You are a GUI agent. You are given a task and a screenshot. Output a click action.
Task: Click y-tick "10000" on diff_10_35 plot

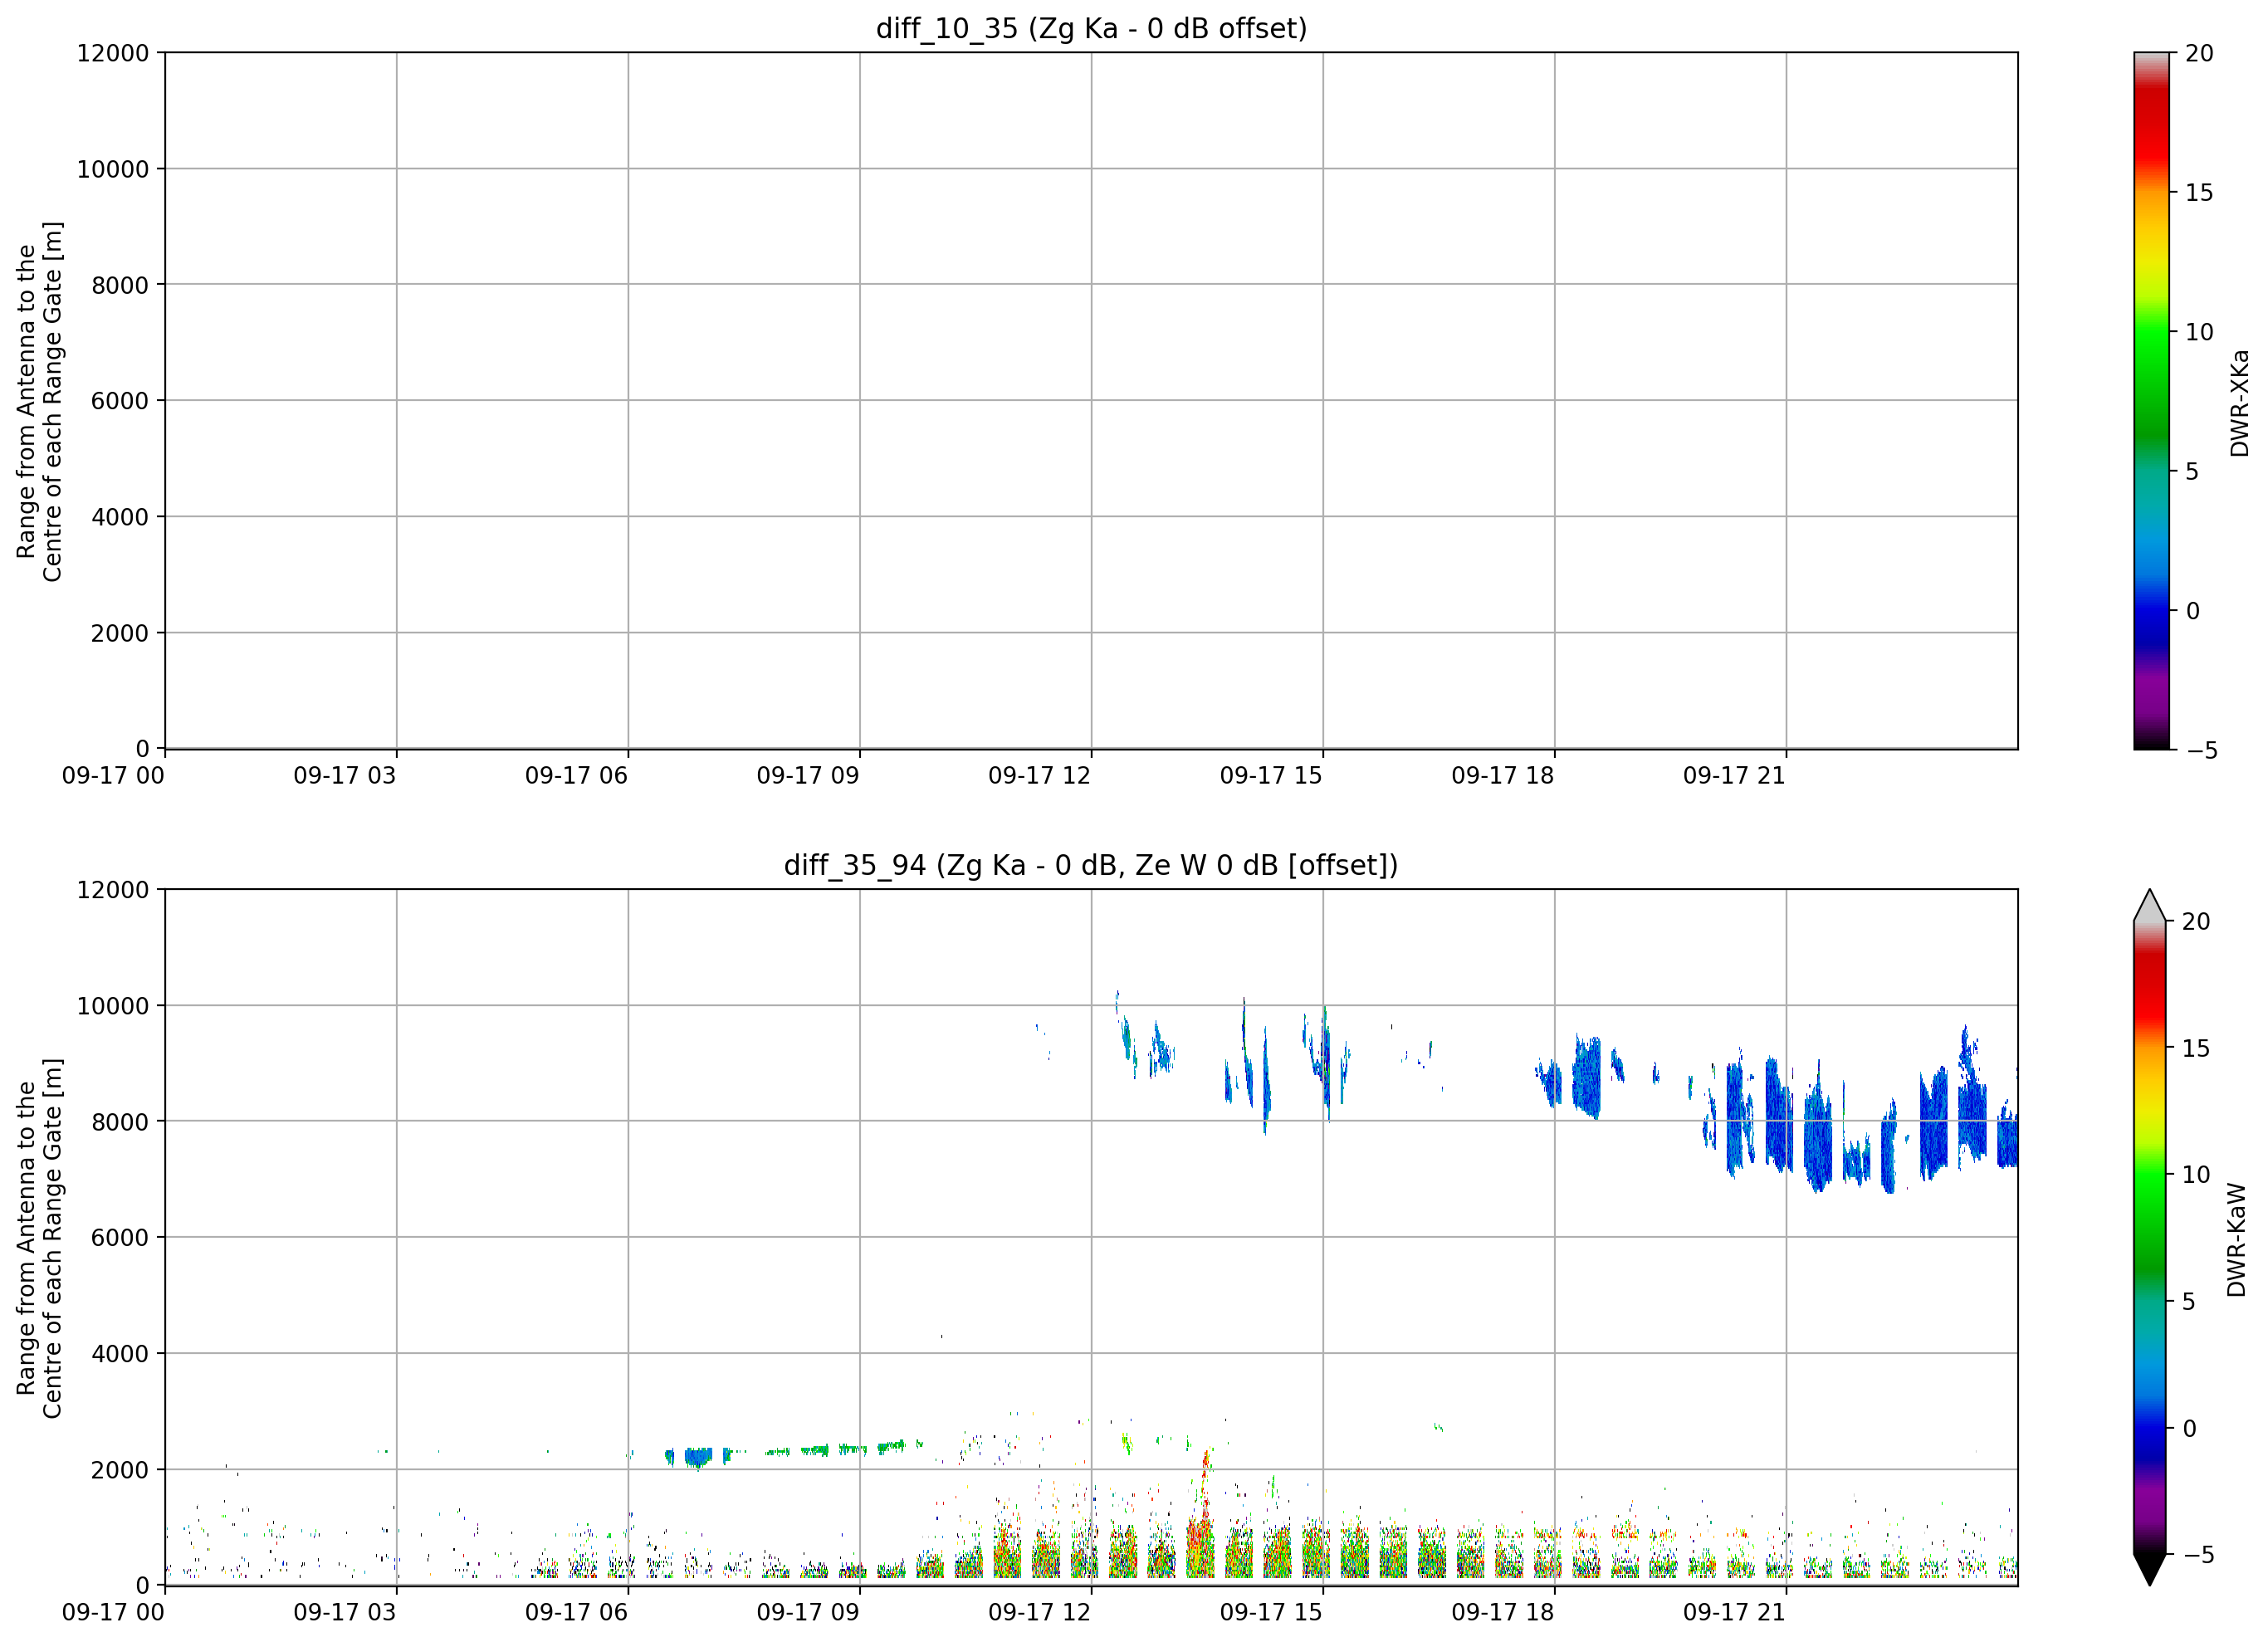(x=113, y=169)
